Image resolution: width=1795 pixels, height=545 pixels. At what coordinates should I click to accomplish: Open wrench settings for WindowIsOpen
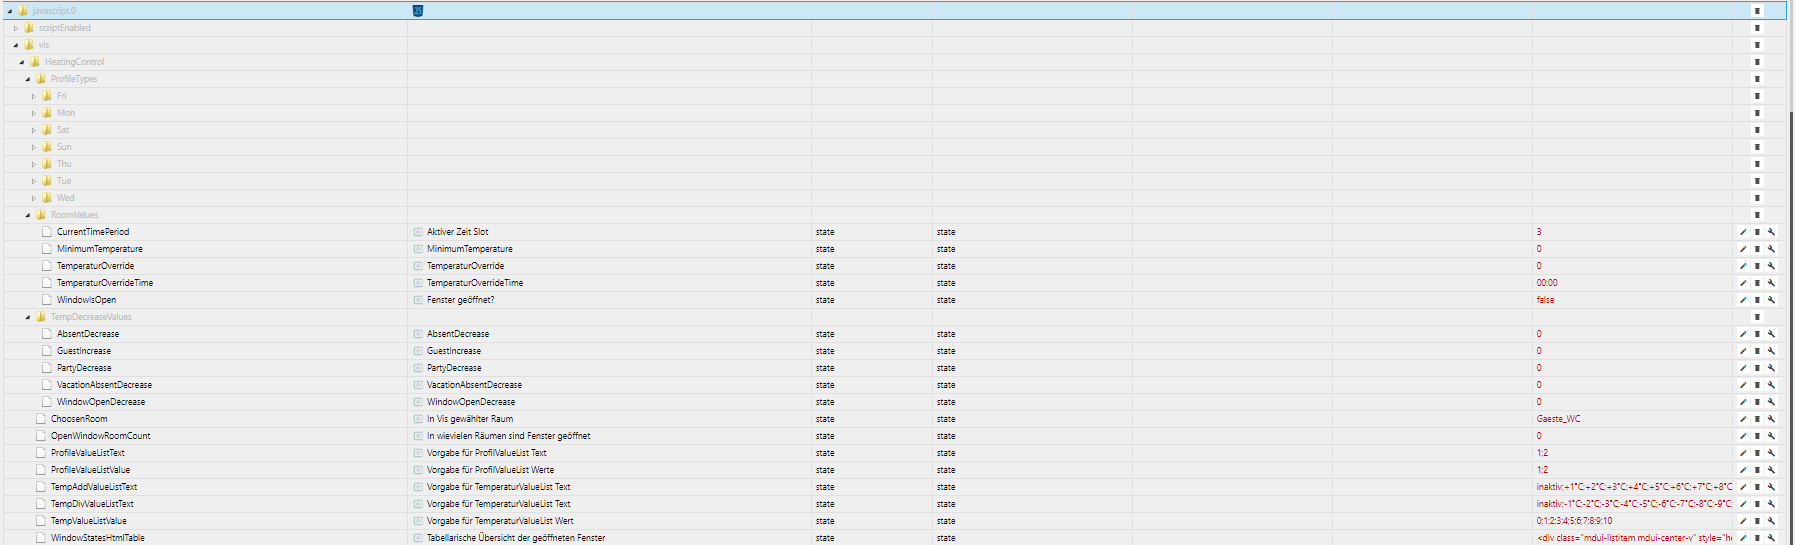tap(1771, 300)
